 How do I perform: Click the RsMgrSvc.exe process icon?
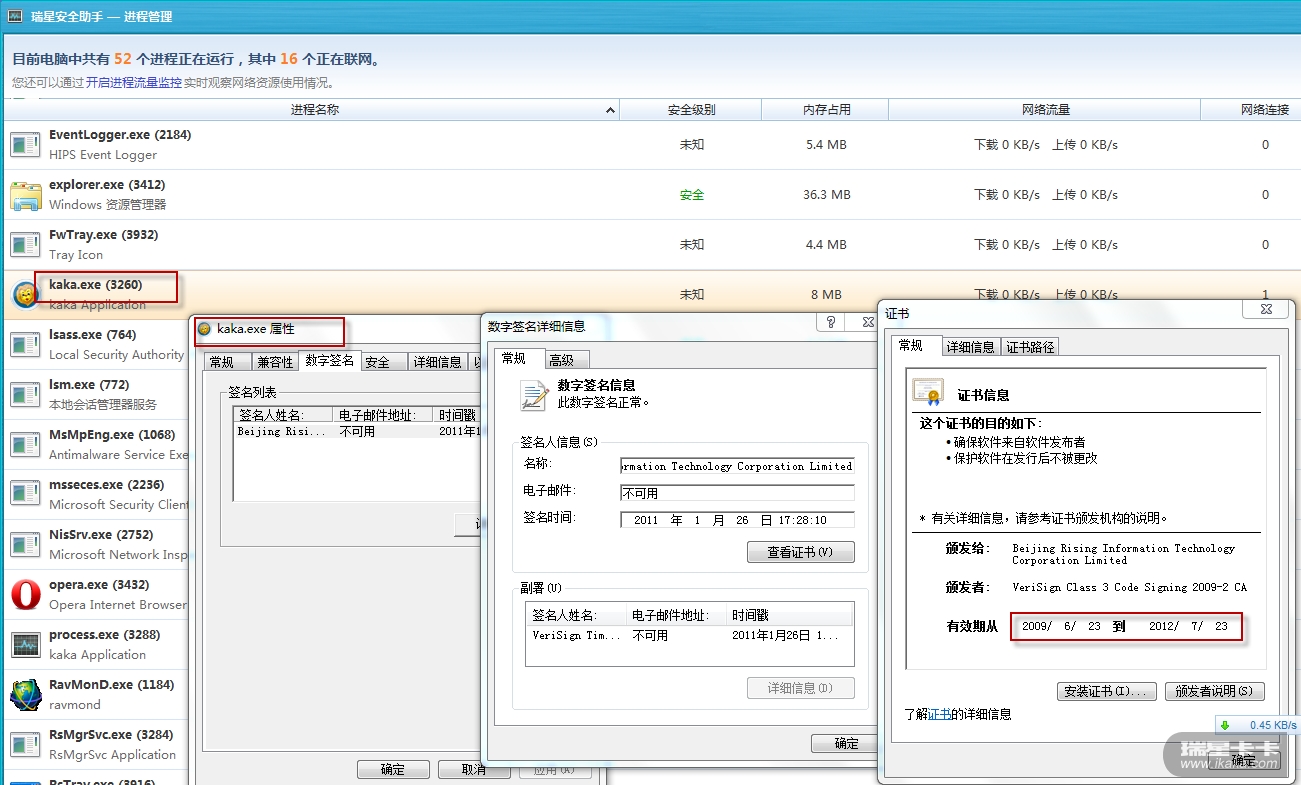tap(25, 745)
